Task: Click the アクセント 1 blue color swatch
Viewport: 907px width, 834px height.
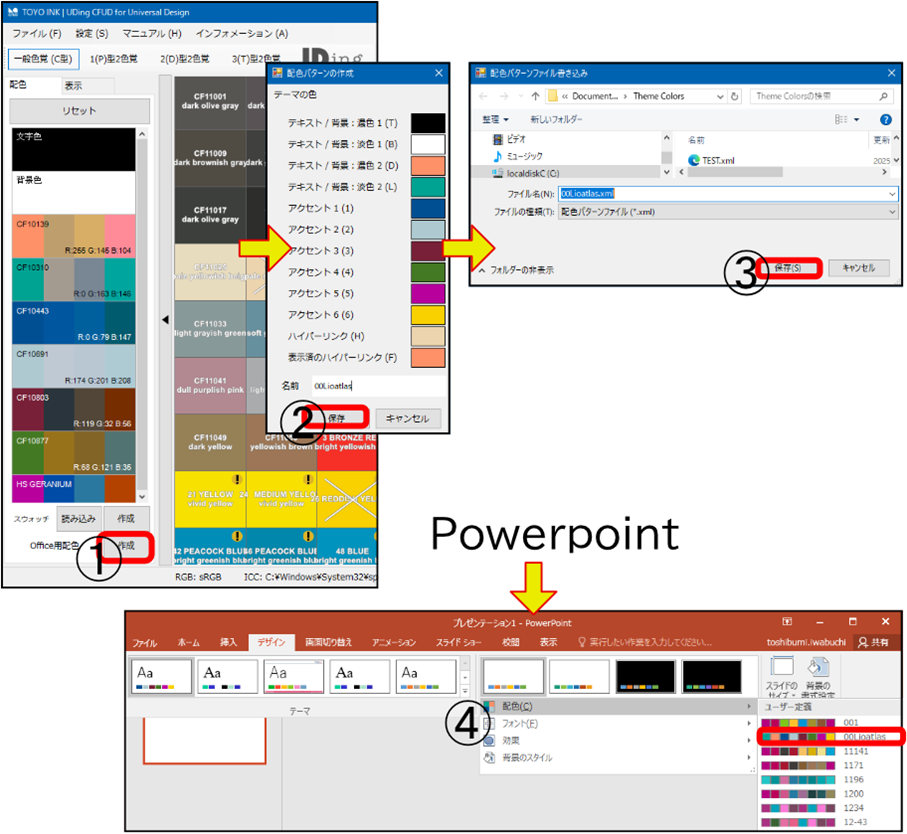Action: (428, 208)
